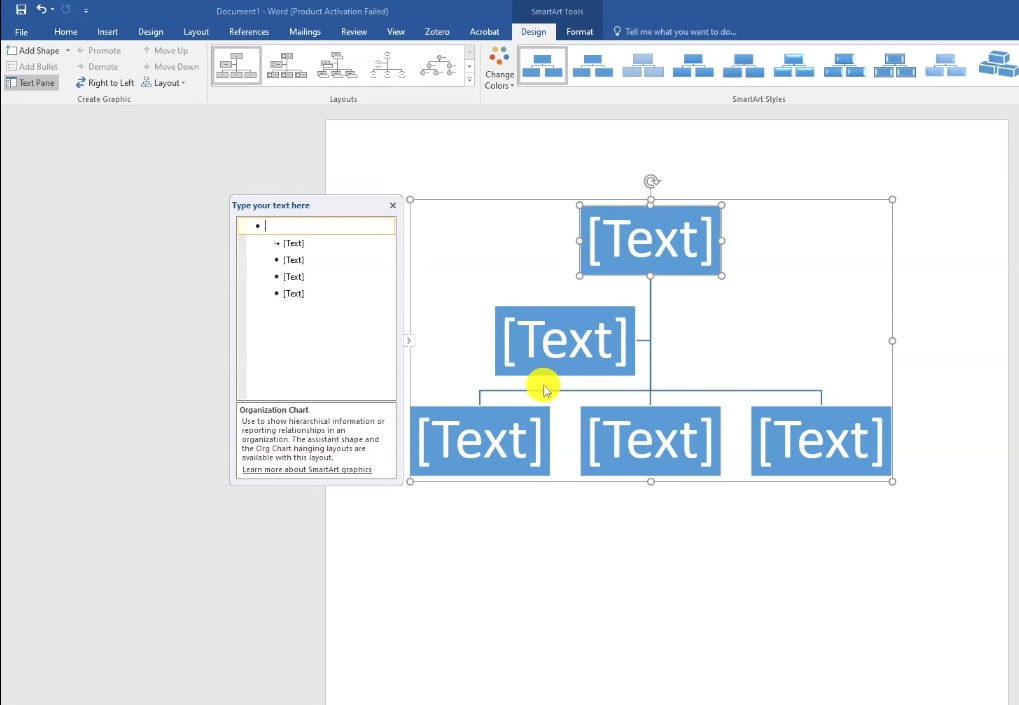Open the Add Shape dropdown arrow
Viewport: 1019px width, 705px height.
pyautogui.click(x=68, y=50)
